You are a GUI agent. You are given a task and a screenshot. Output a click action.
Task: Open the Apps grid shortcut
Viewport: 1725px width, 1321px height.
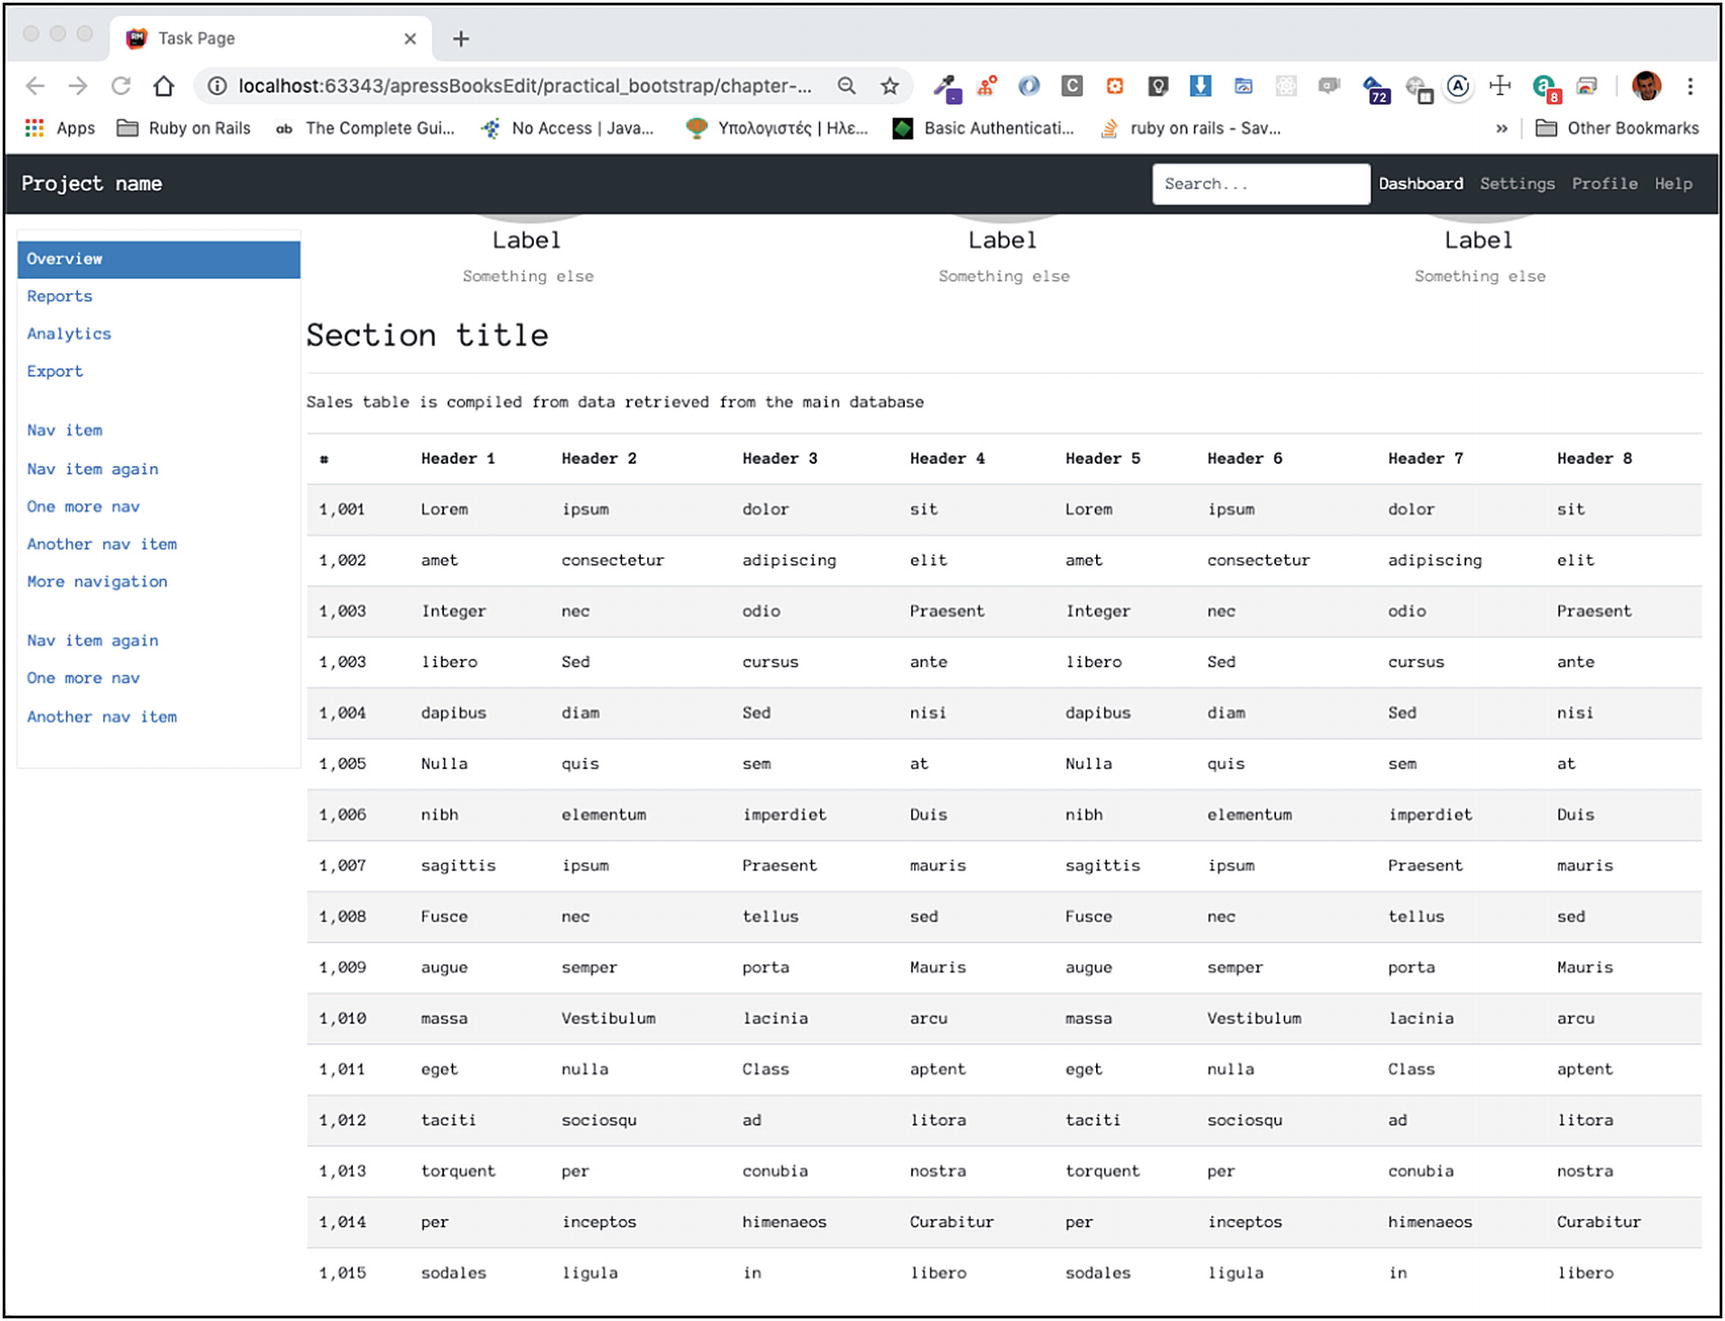pyautogui.click(x=59, y=128)
